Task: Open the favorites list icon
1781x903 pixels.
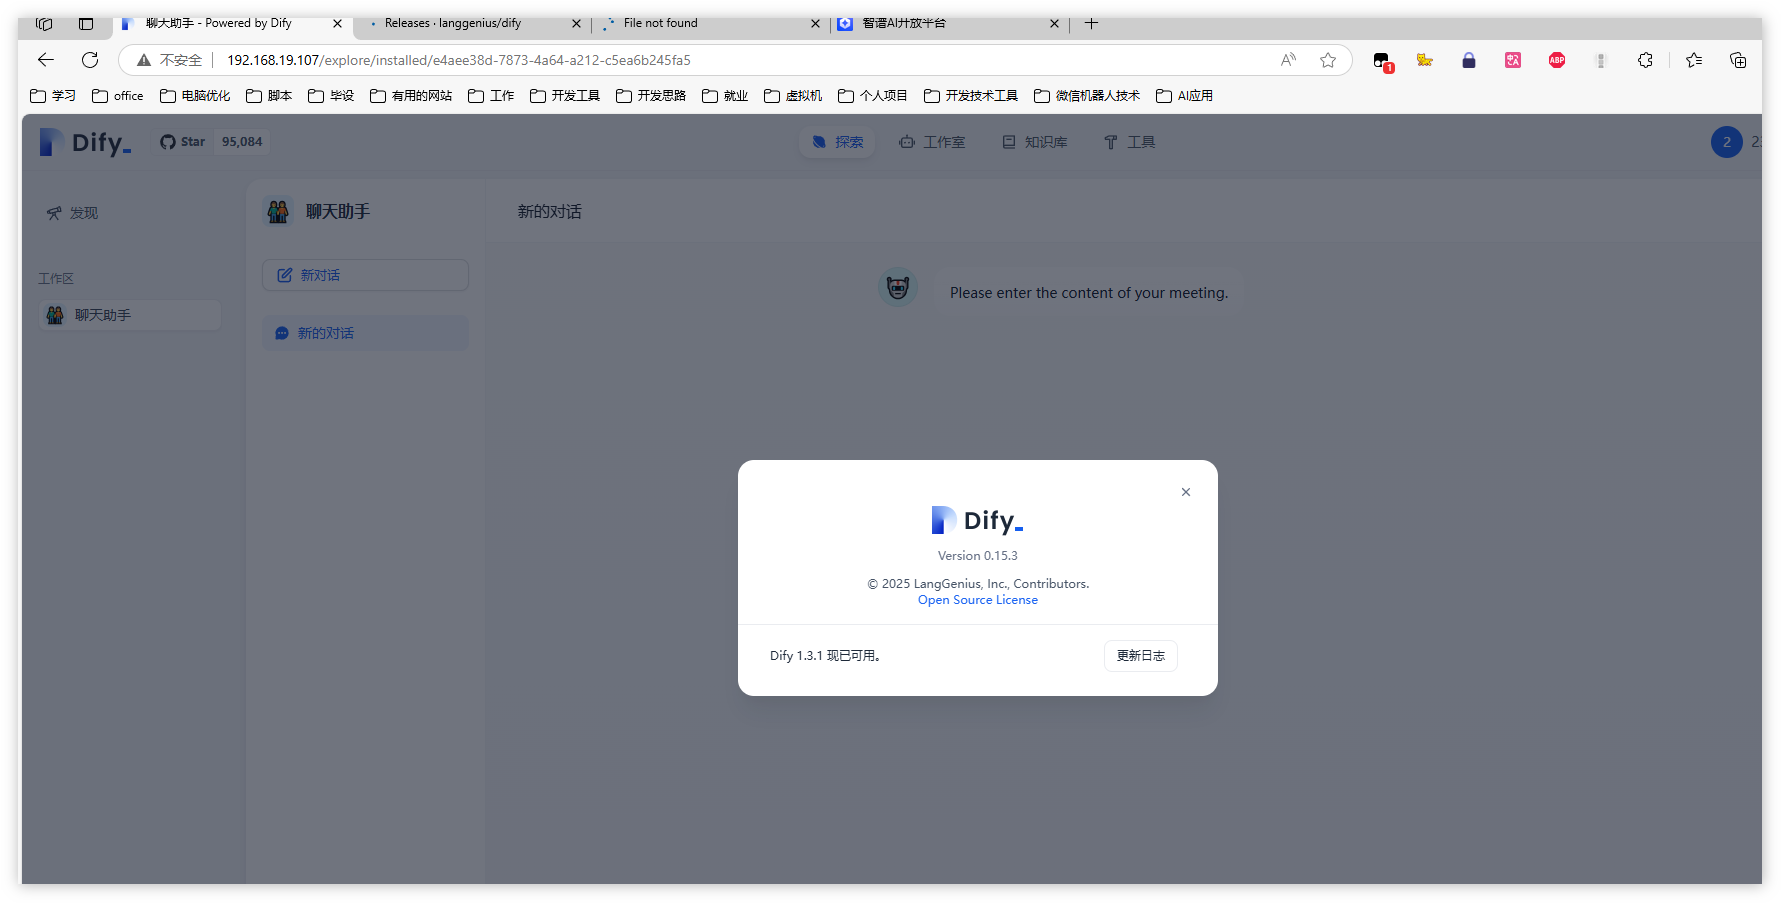Action: click(x=1694, y=60)
